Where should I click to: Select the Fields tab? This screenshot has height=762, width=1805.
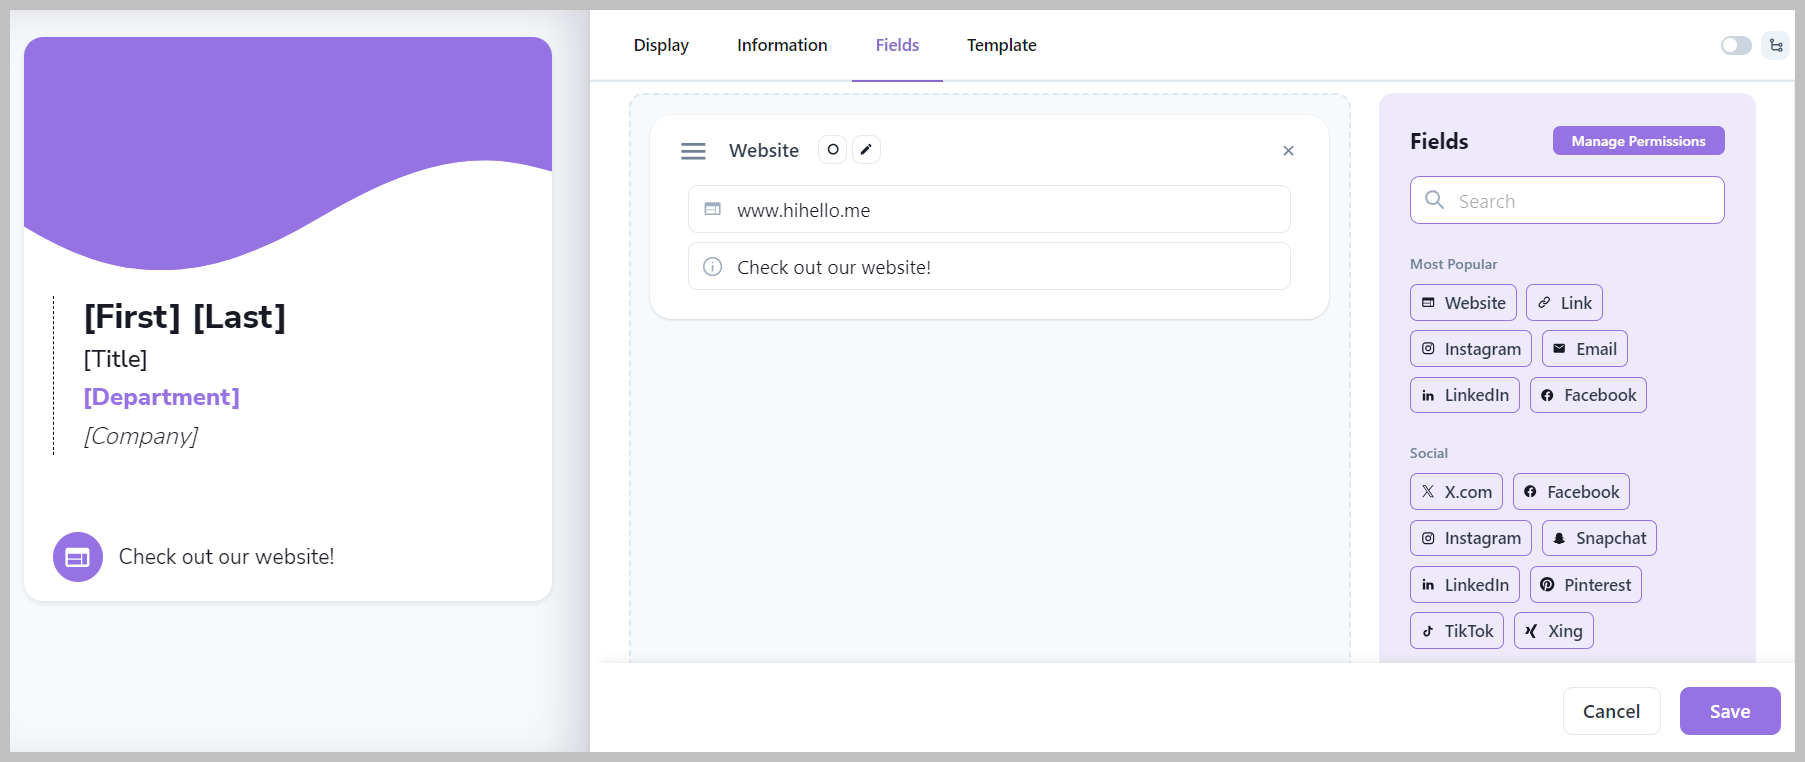click(x=897, y=45)
